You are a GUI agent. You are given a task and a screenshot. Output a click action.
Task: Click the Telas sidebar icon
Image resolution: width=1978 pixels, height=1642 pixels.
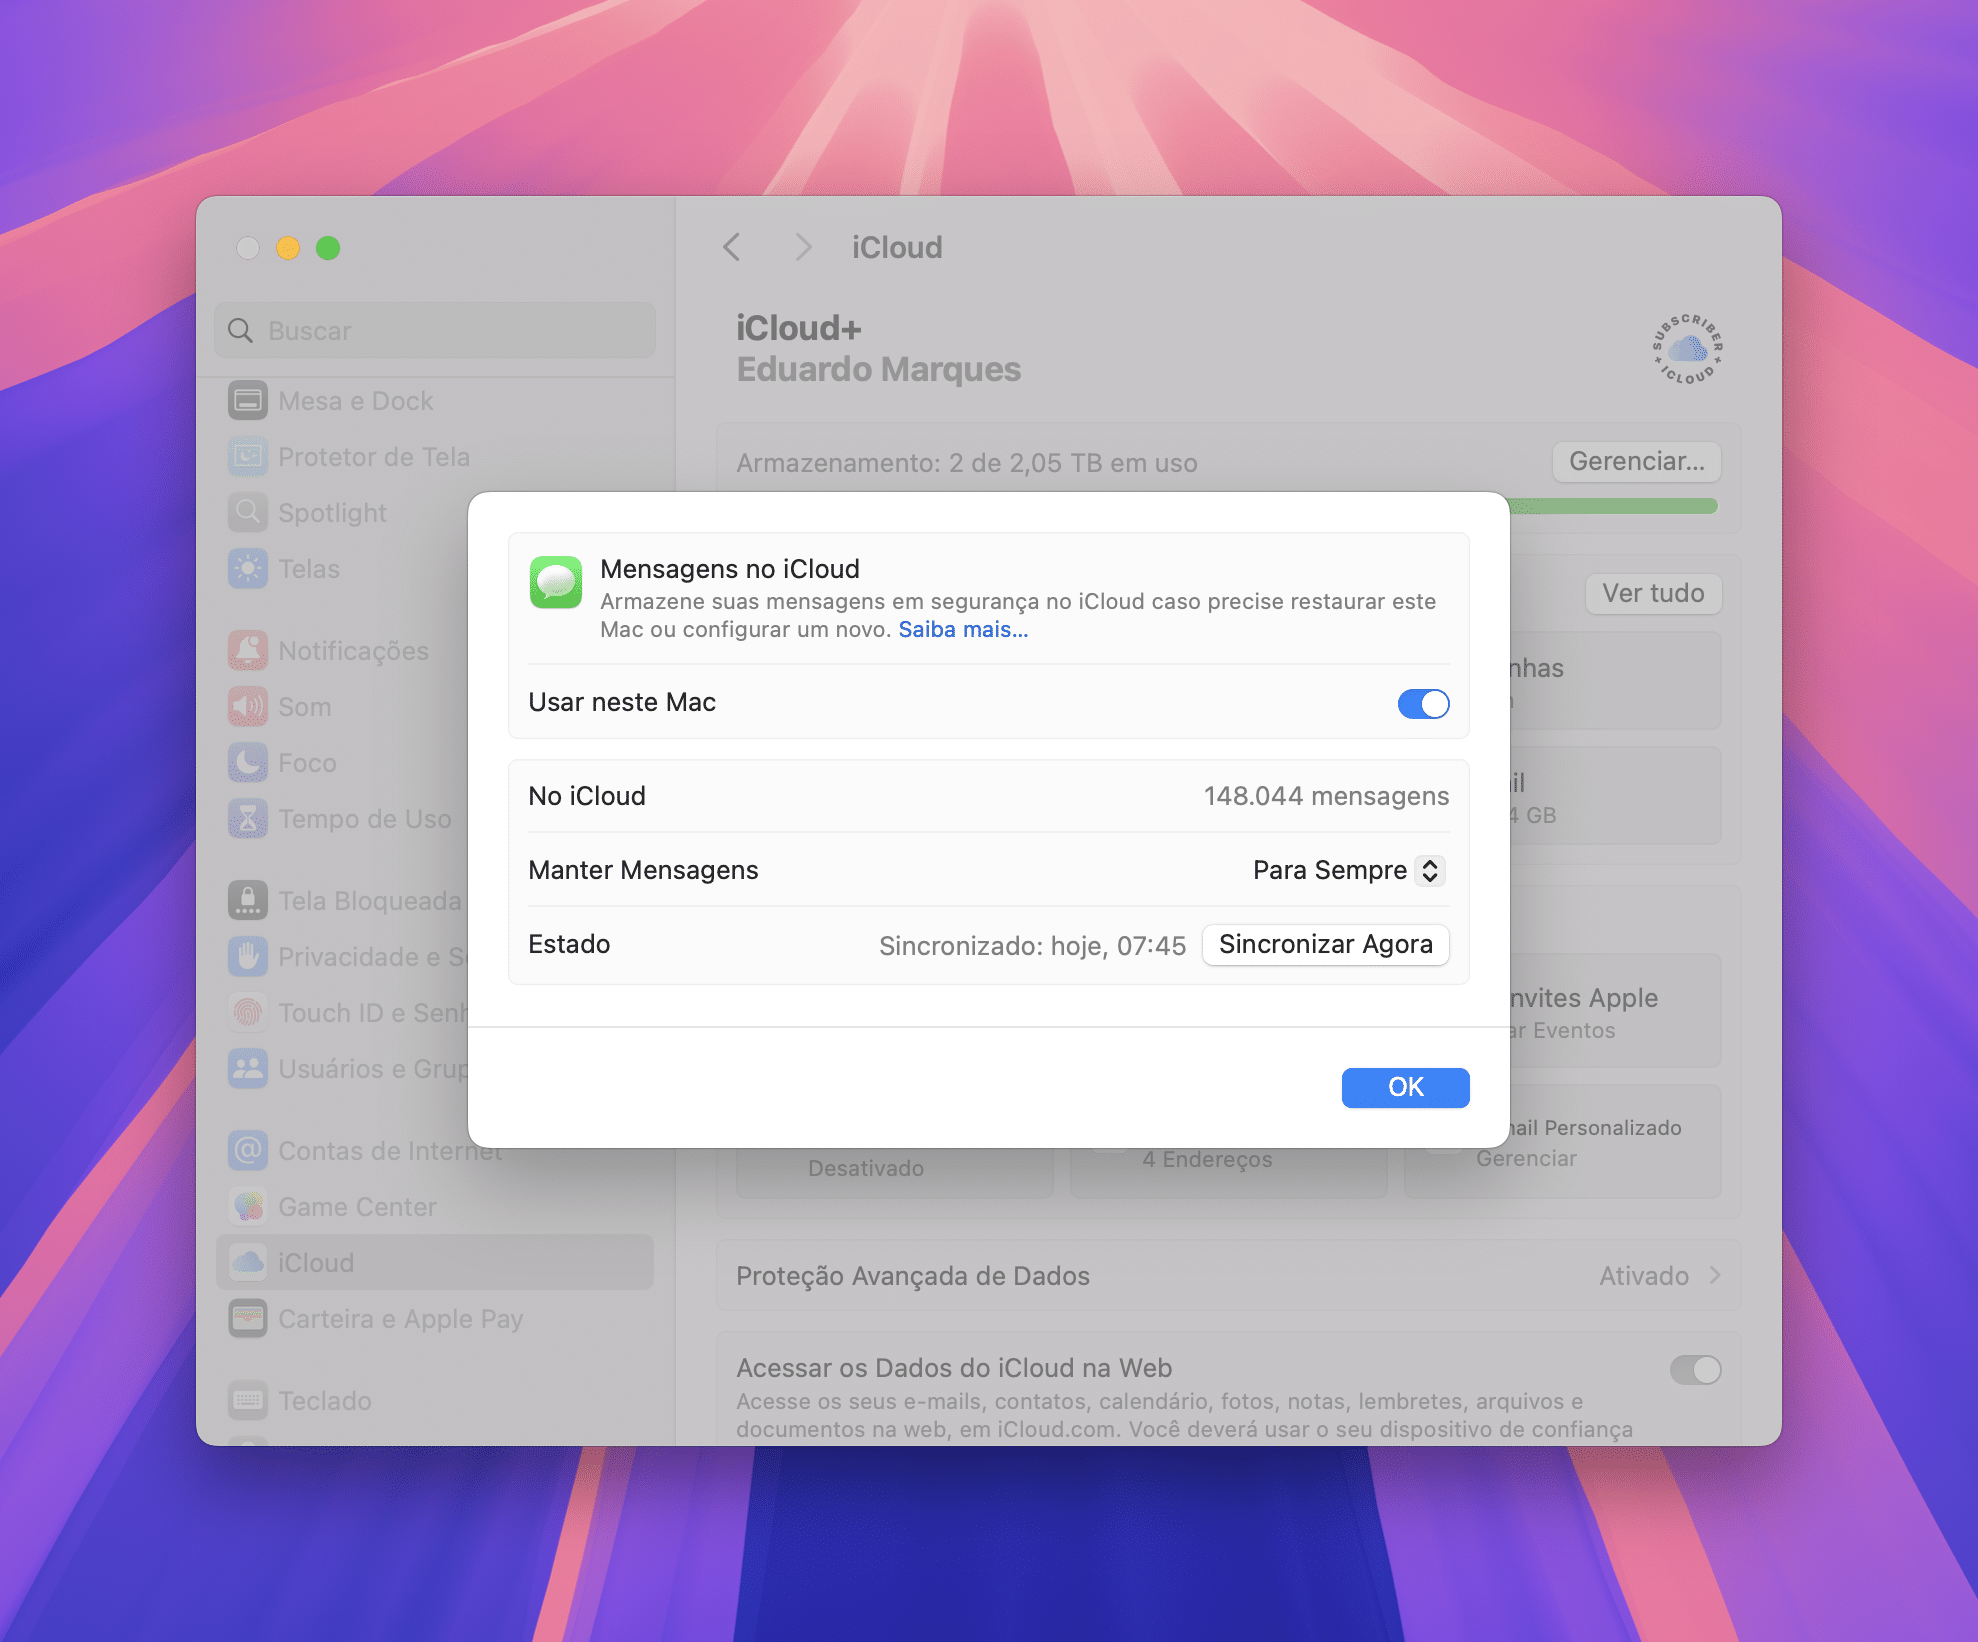pyautogui.click(x=248, y=569)
